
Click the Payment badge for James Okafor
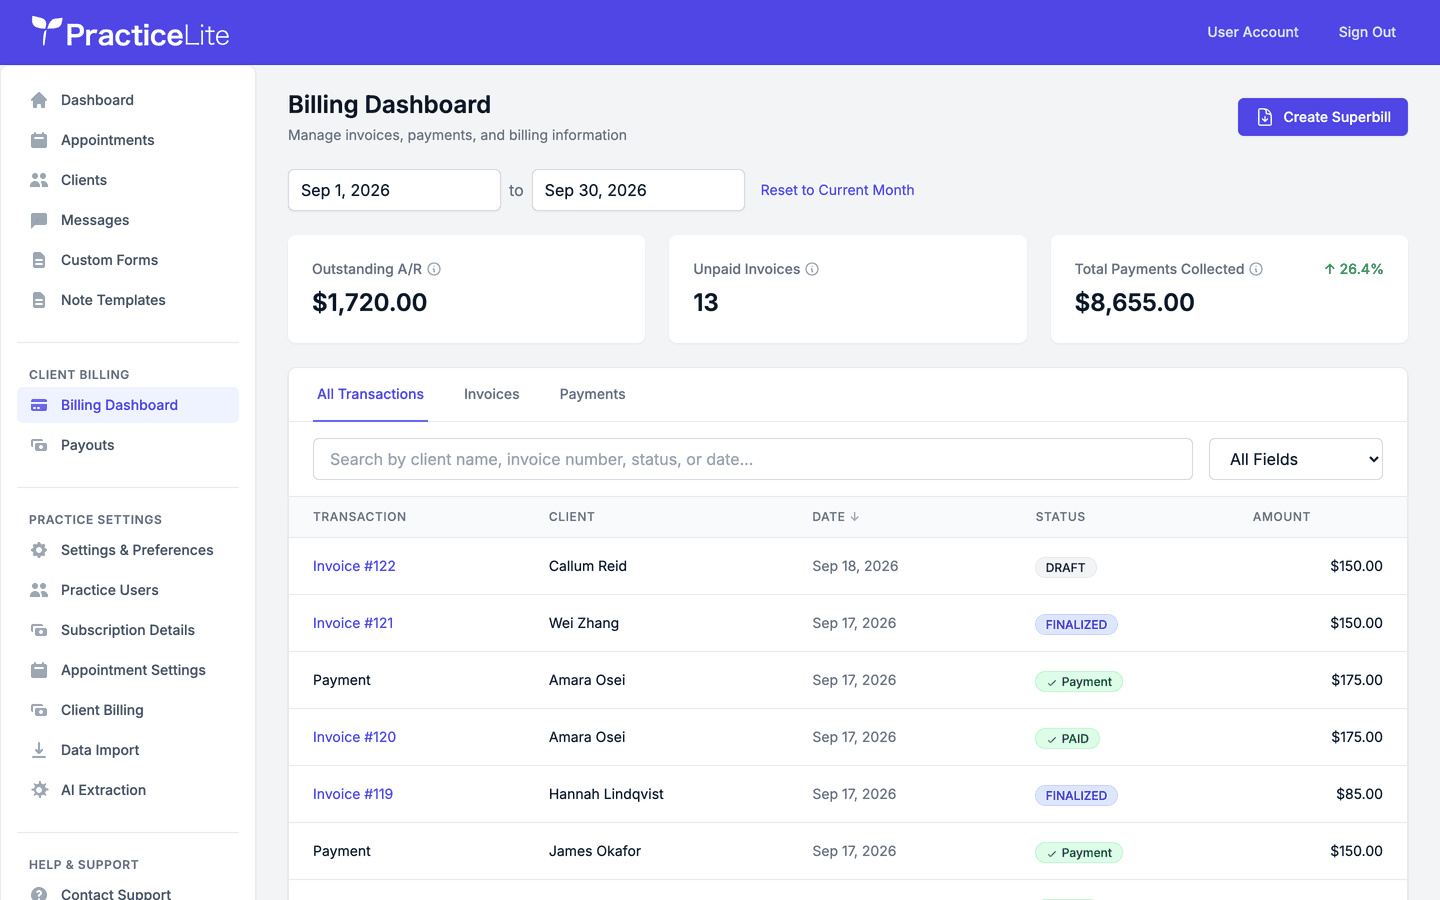tap(1079, 852)
